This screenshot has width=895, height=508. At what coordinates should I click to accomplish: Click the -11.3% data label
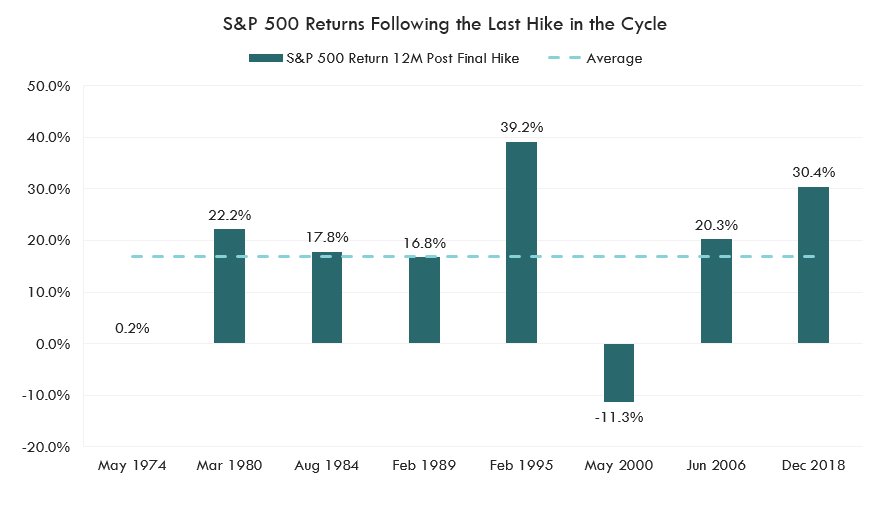[x=619, y=416]
